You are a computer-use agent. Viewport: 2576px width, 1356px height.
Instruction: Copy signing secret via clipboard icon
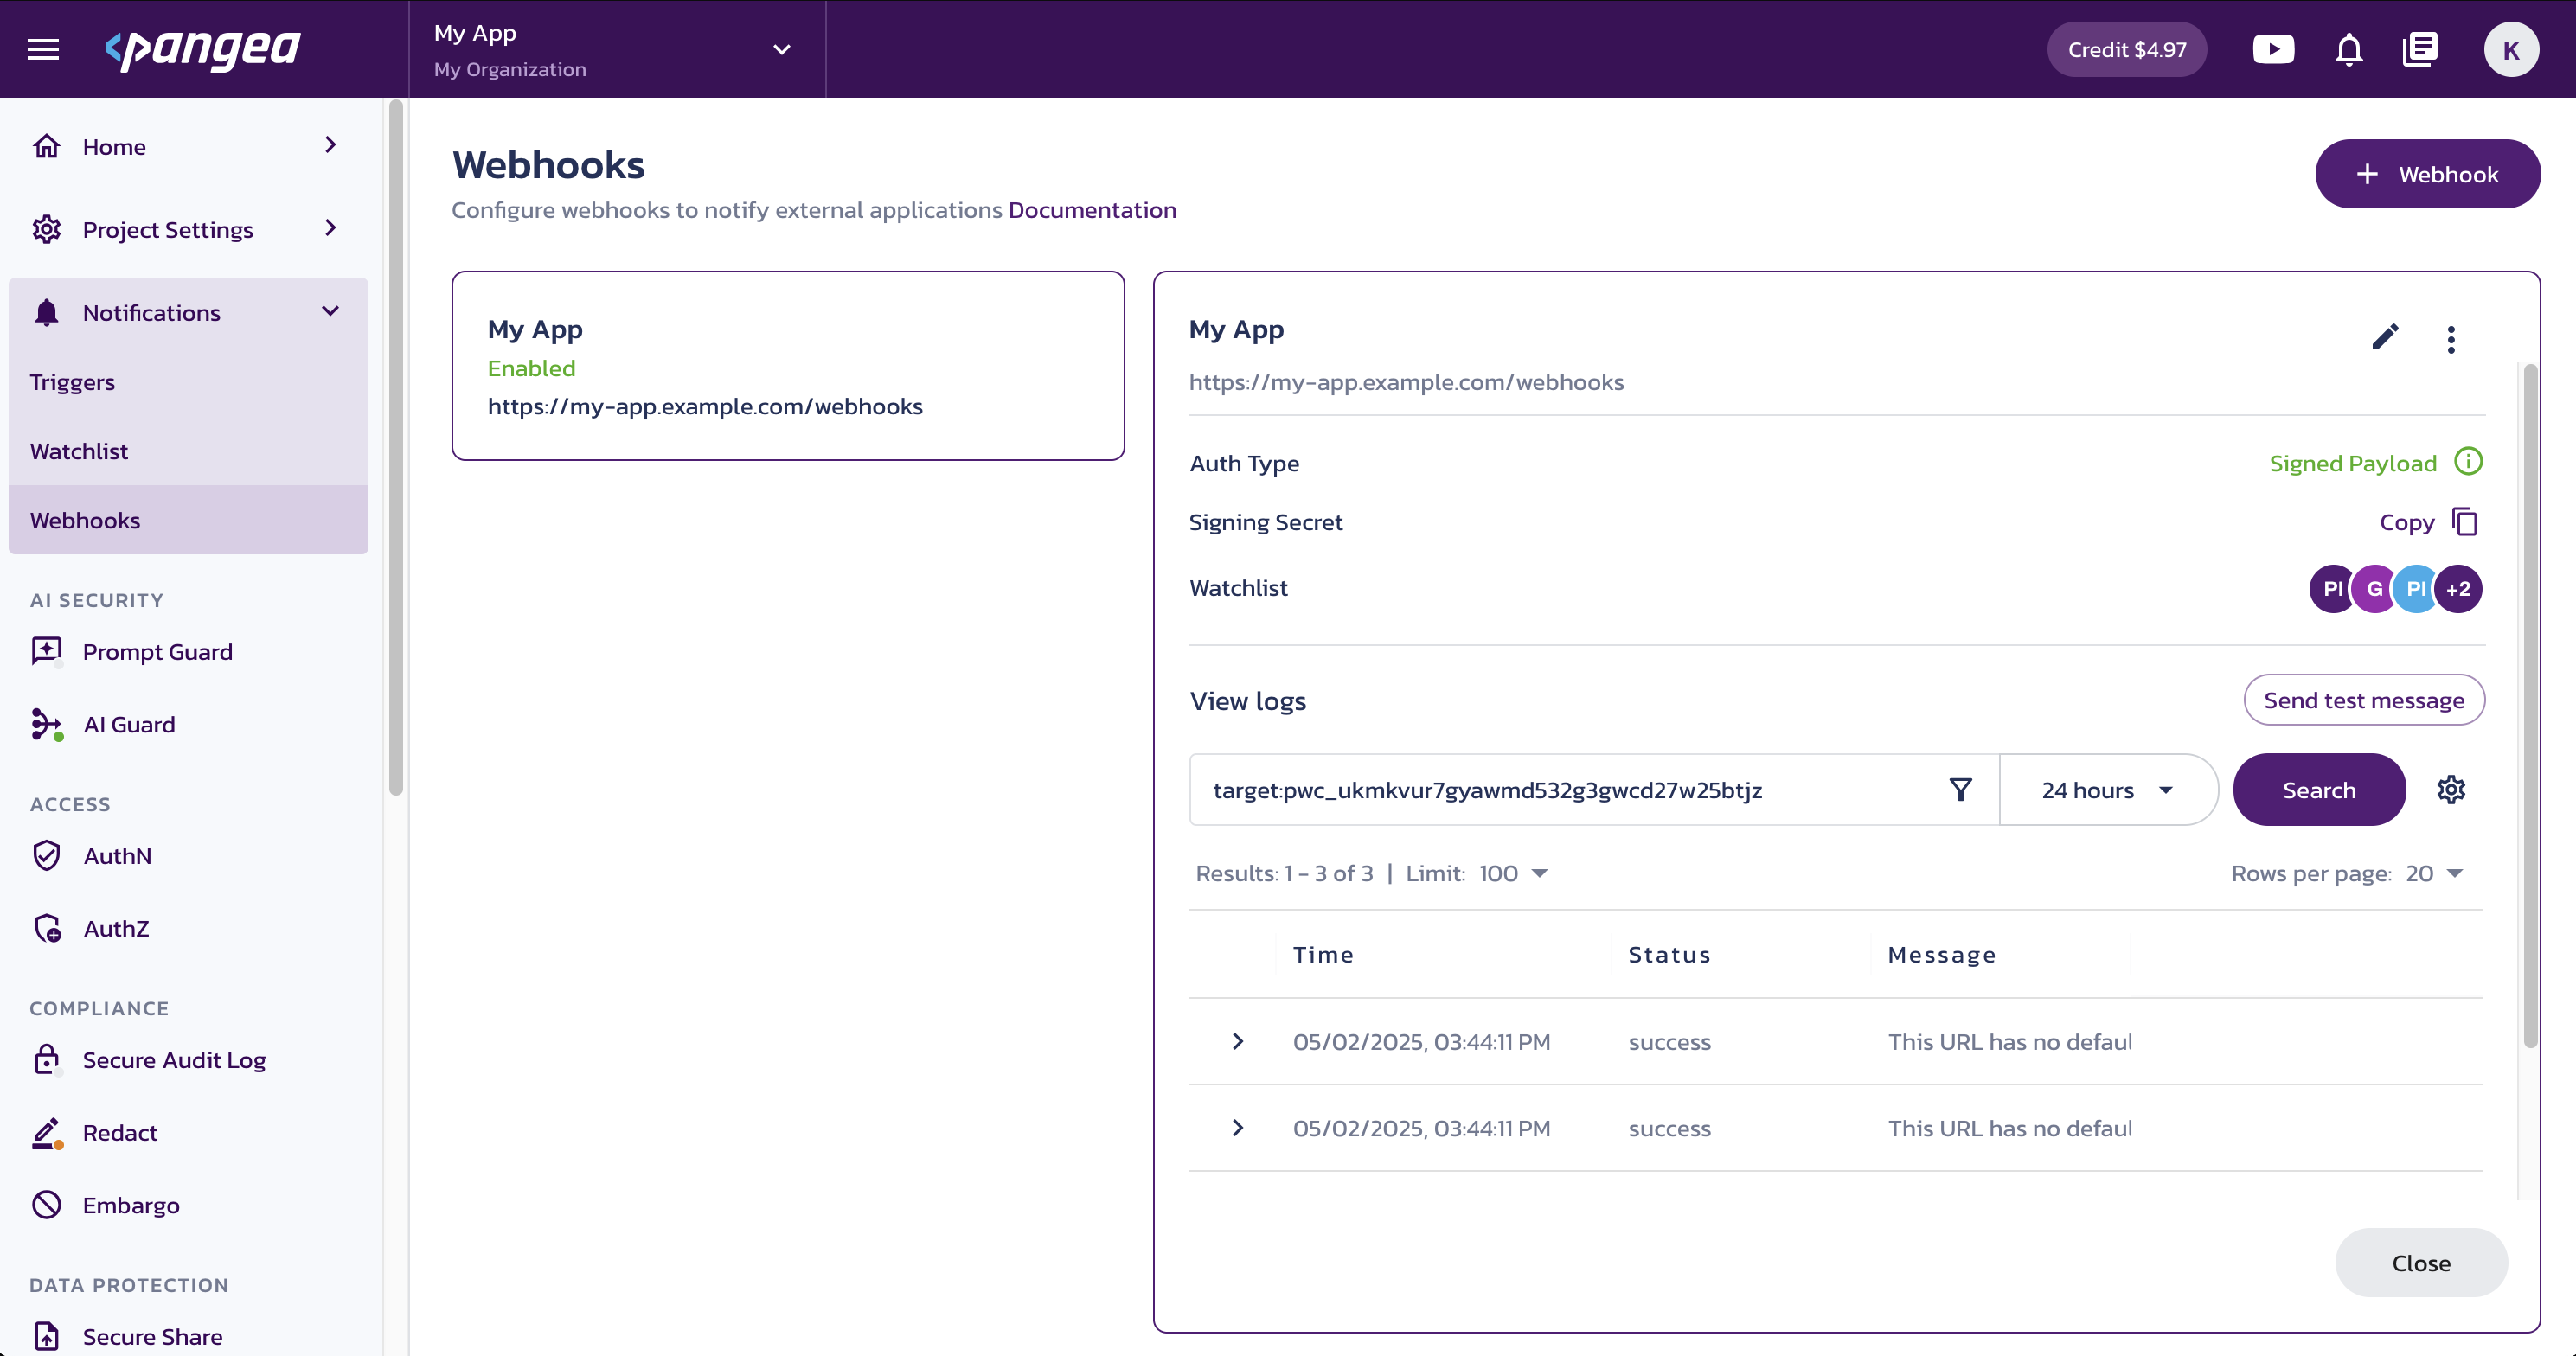click(x=2465, y=521)
